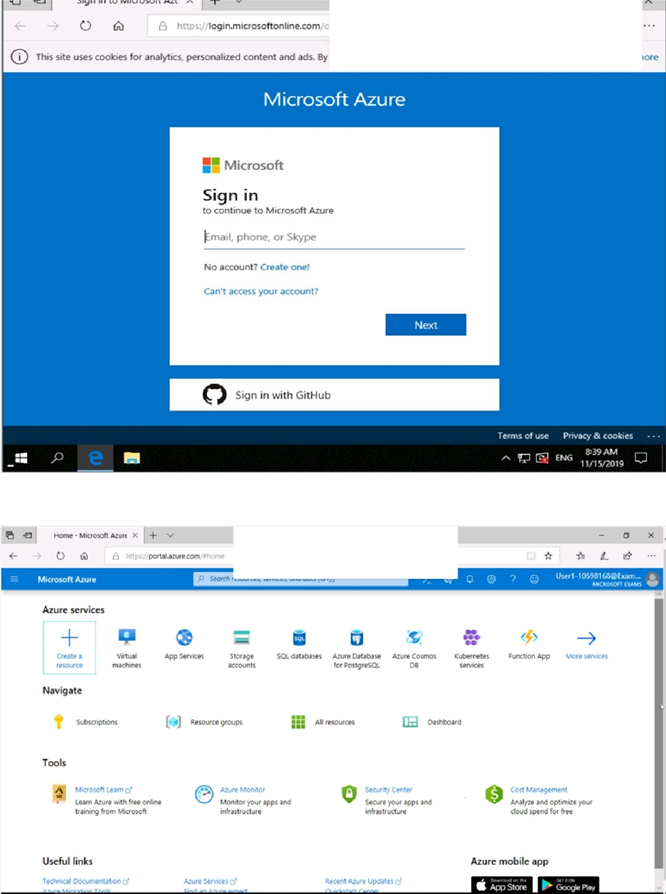The width and height of the screenshot is (666, 894).
Task: Refresh the sign-in browser page
Action: tap(86, 26)
